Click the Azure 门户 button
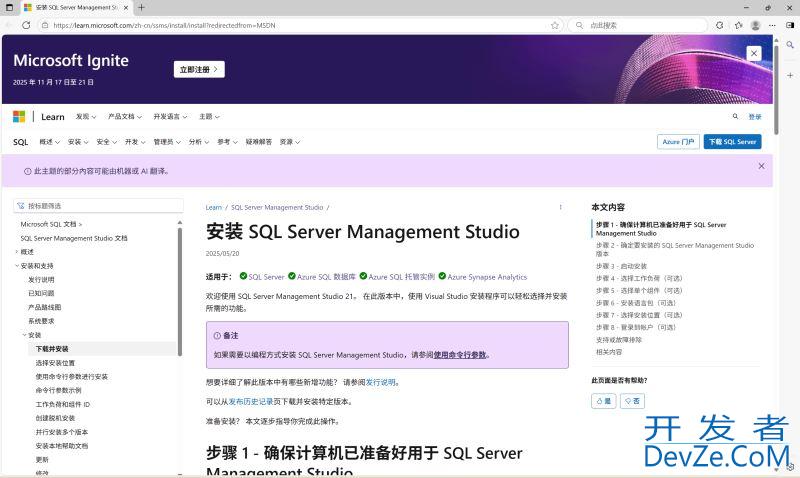800x478 pixels. 678,142
